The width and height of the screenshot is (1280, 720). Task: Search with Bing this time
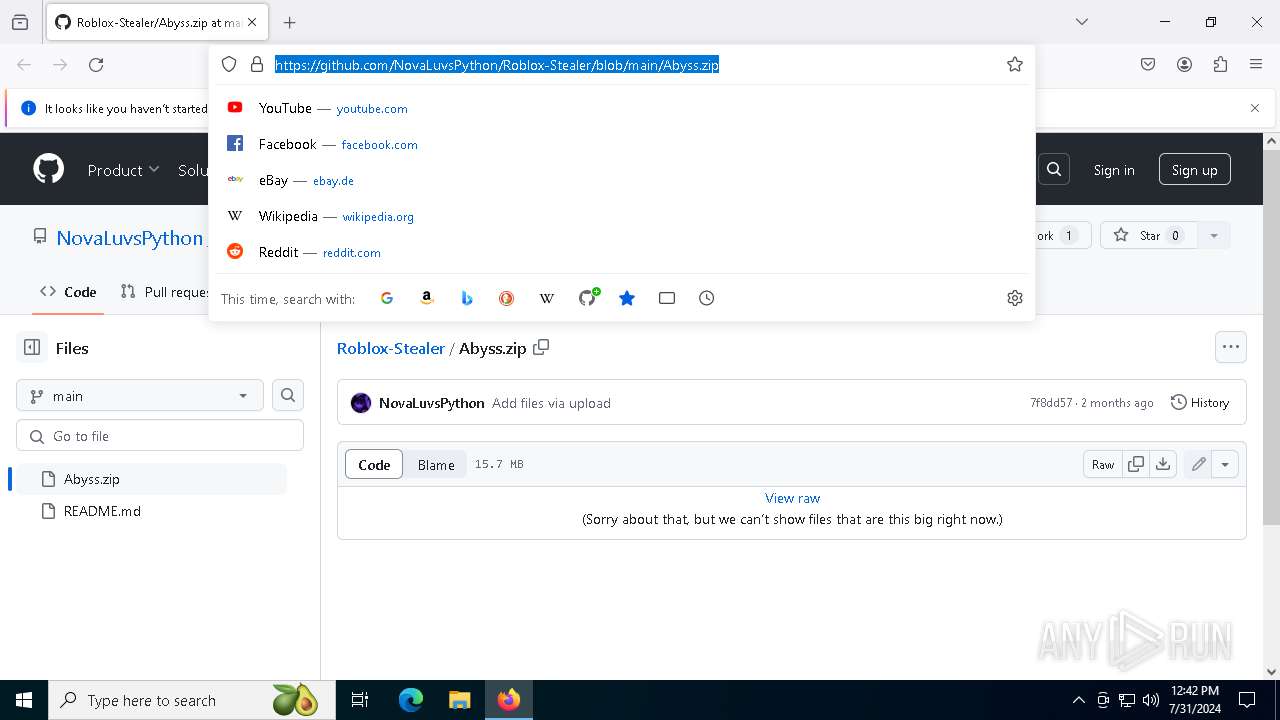click(467, 298)
